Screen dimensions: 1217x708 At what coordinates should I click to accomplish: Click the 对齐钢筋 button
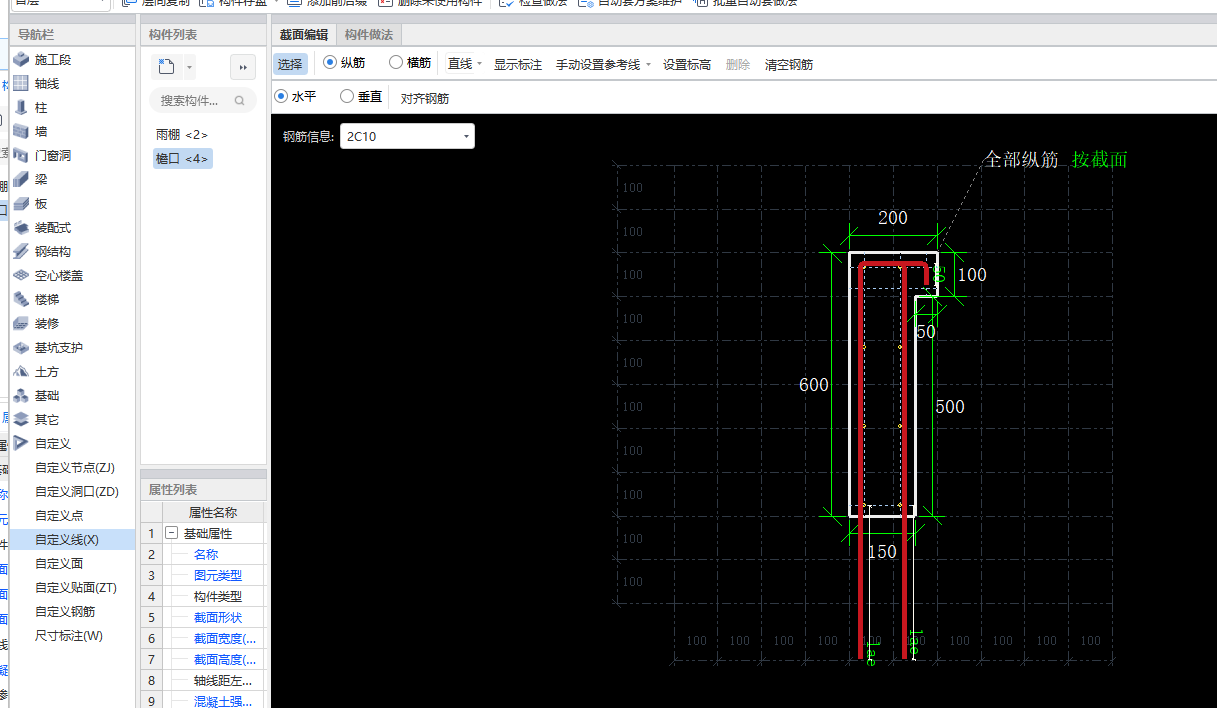[425, 98]
